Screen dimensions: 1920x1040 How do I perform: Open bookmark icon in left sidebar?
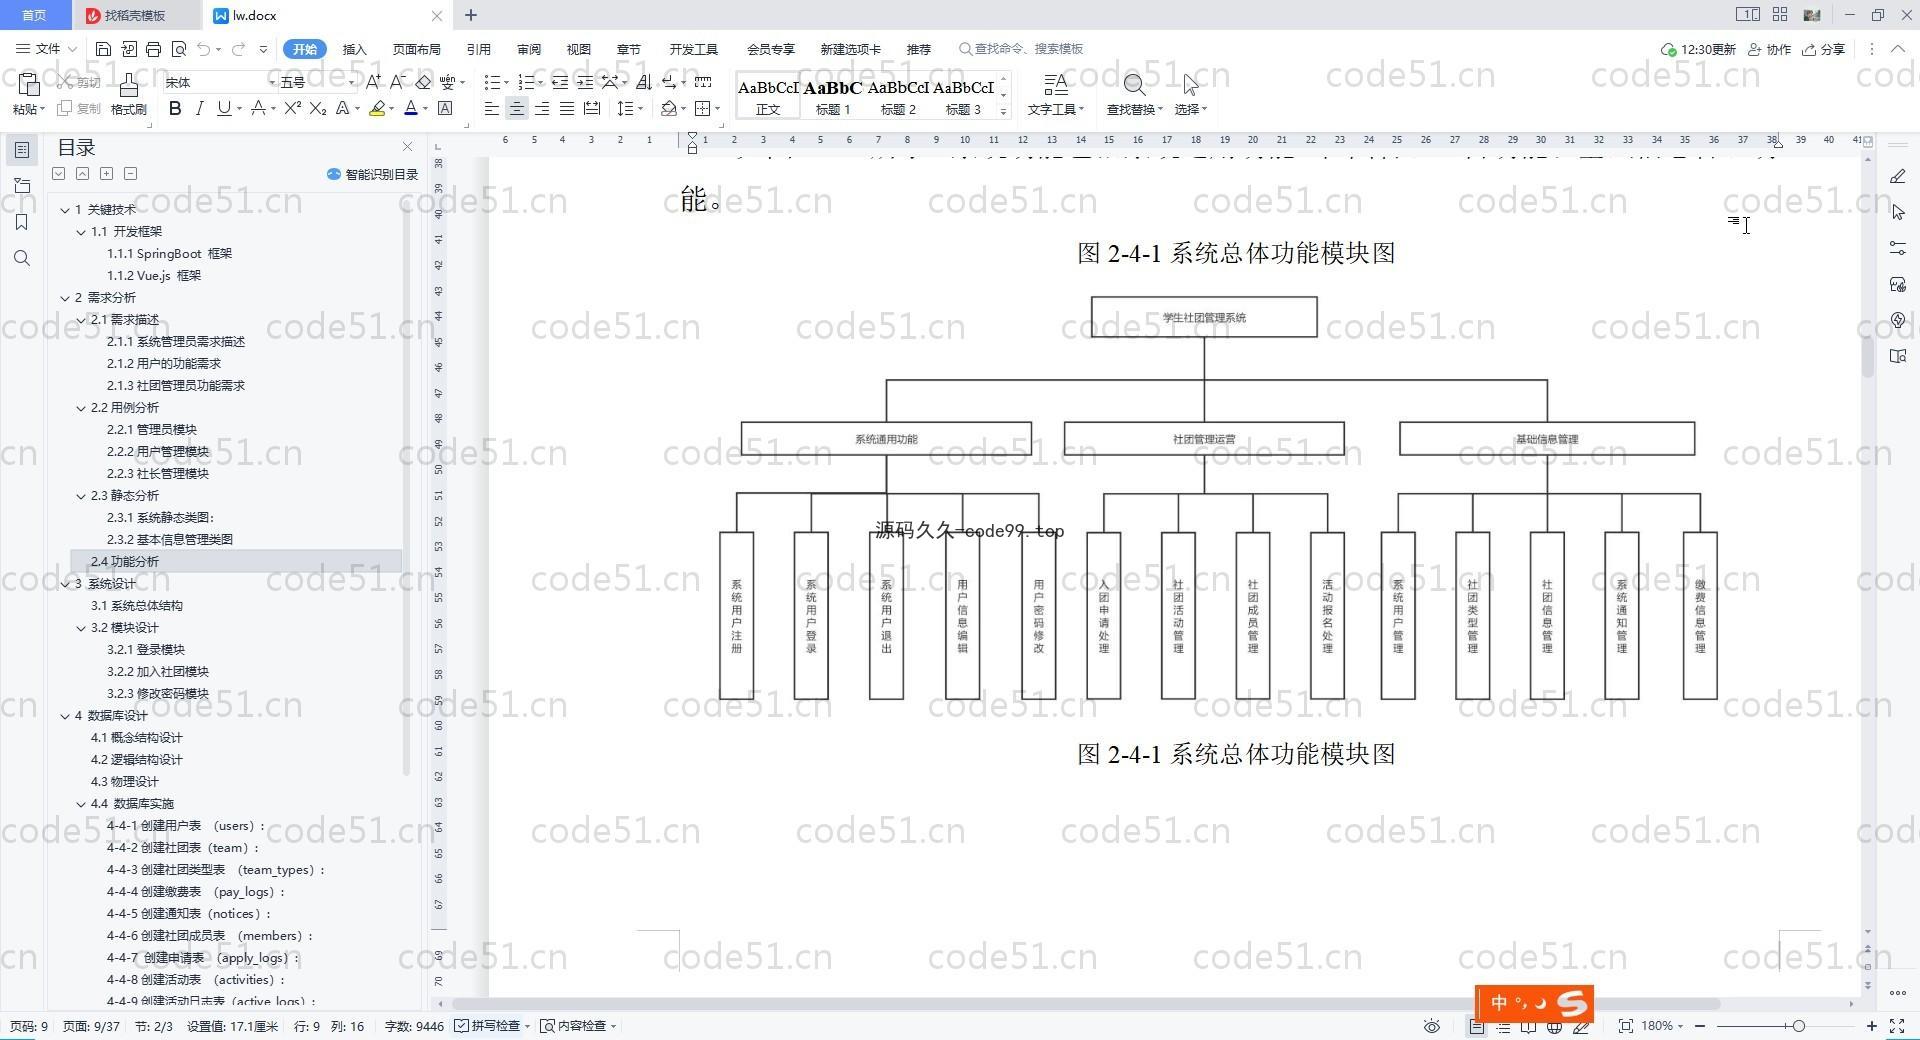pos(21,222)
